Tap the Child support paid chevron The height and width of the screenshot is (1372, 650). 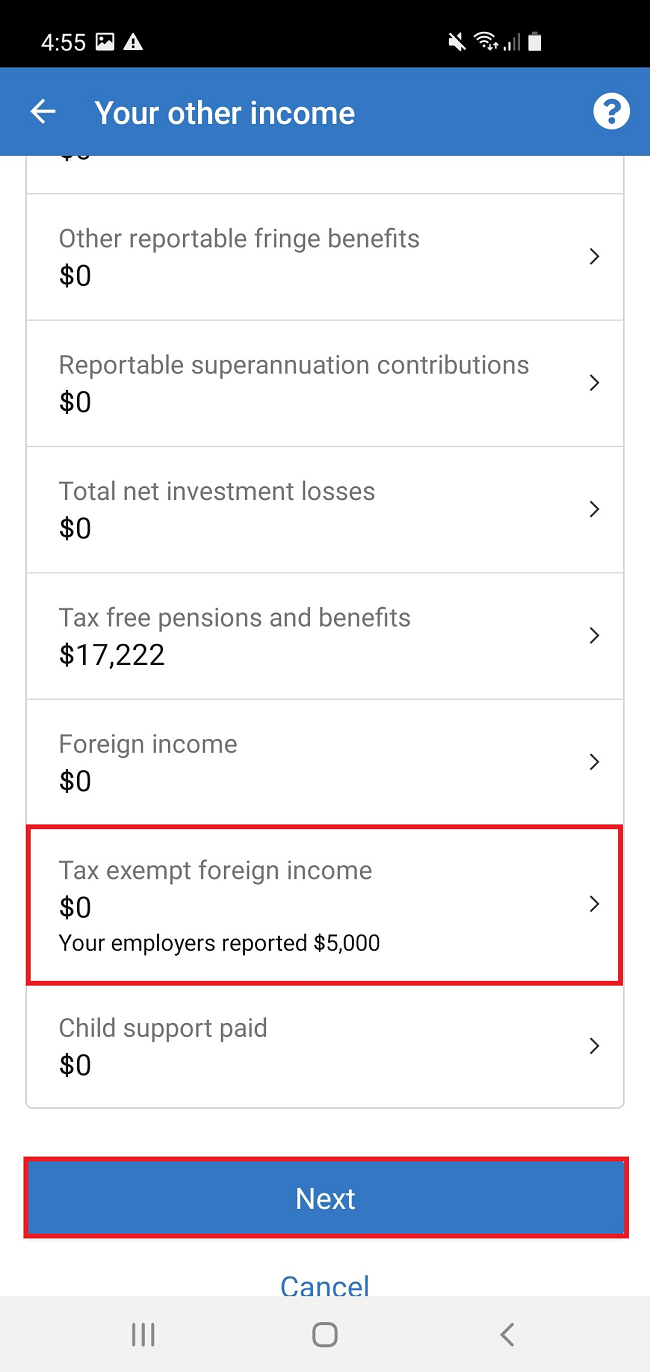(594, 1046)
